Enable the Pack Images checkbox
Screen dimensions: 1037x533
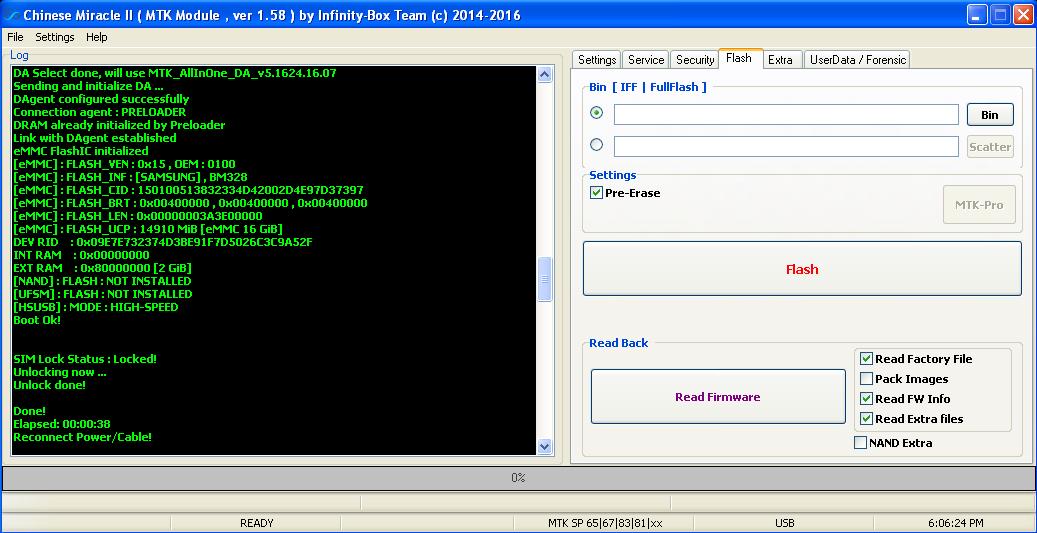click(866, 379)
